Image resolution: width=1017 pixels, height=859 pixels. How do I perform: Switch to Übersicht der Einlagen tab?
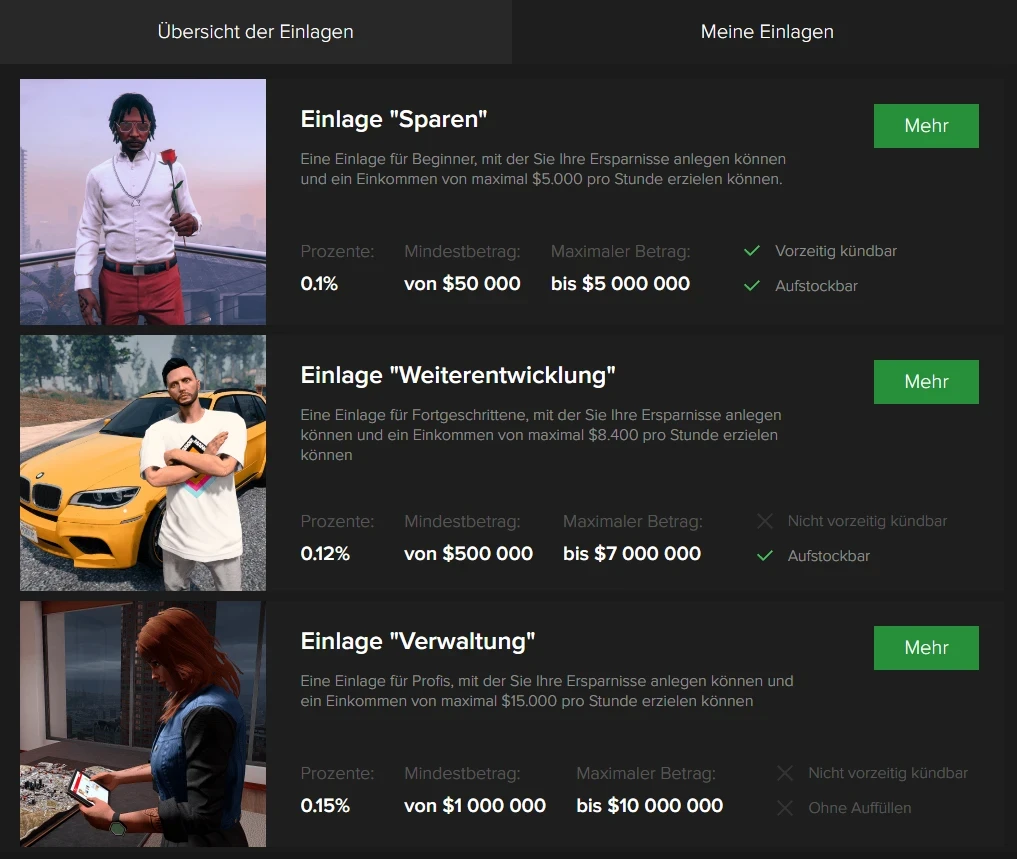tap(255, 32)
